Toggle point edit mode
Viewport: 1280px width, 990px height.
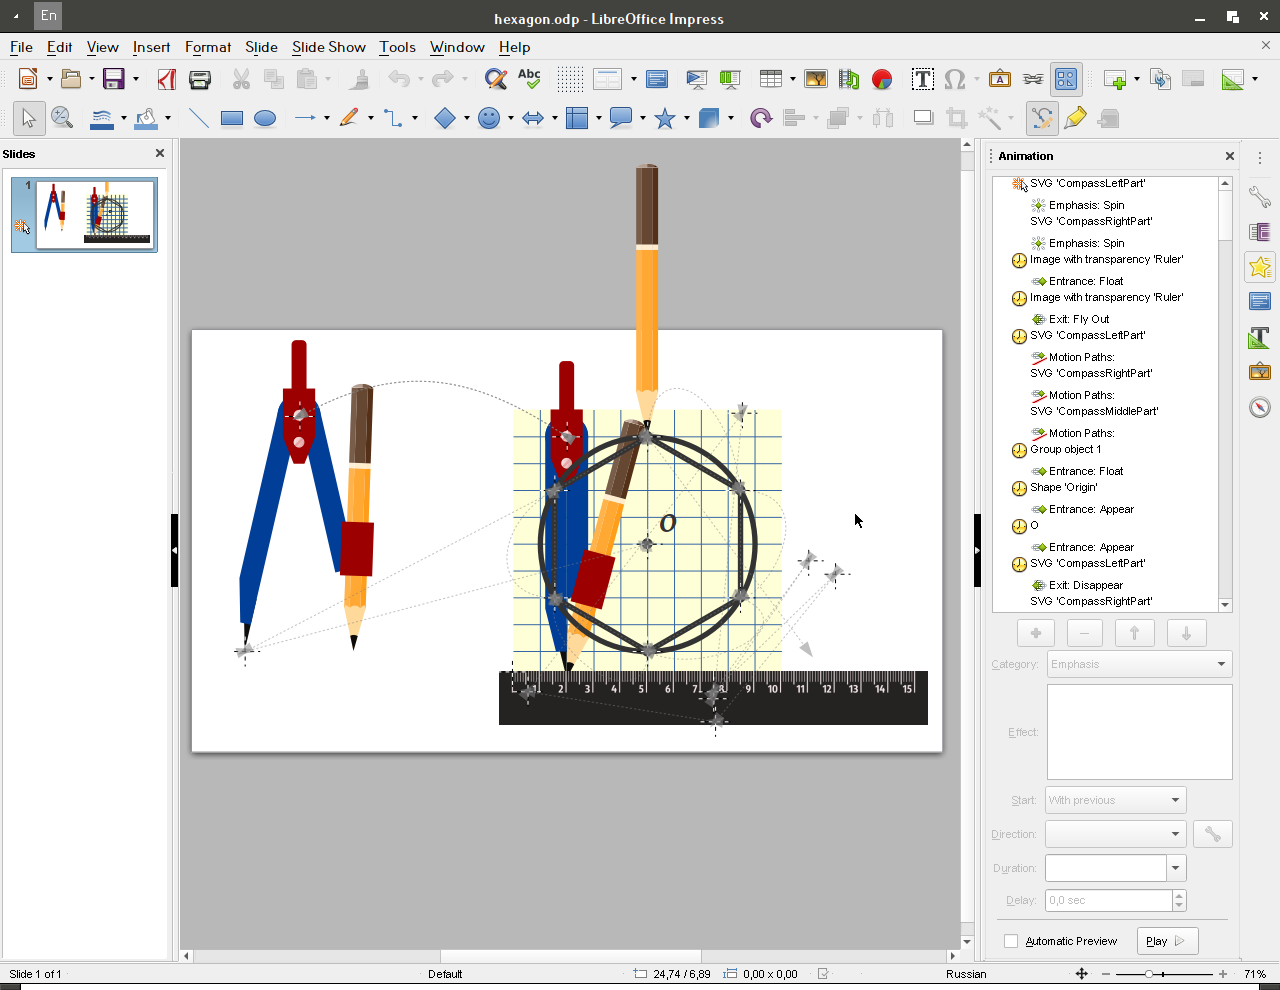(x=1042, y=118)
